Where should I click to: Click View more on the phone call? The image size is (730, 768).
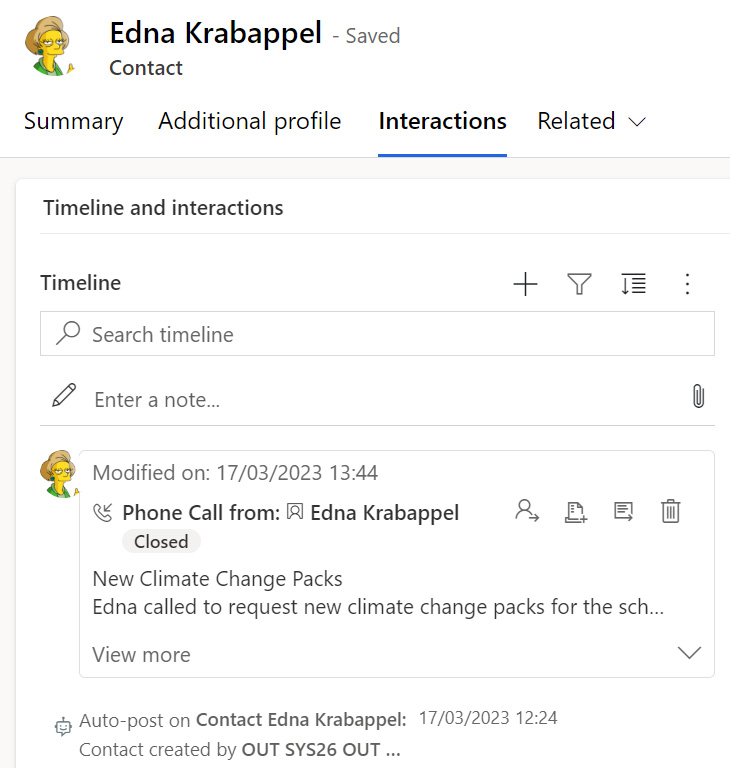(x=141, y=655)
